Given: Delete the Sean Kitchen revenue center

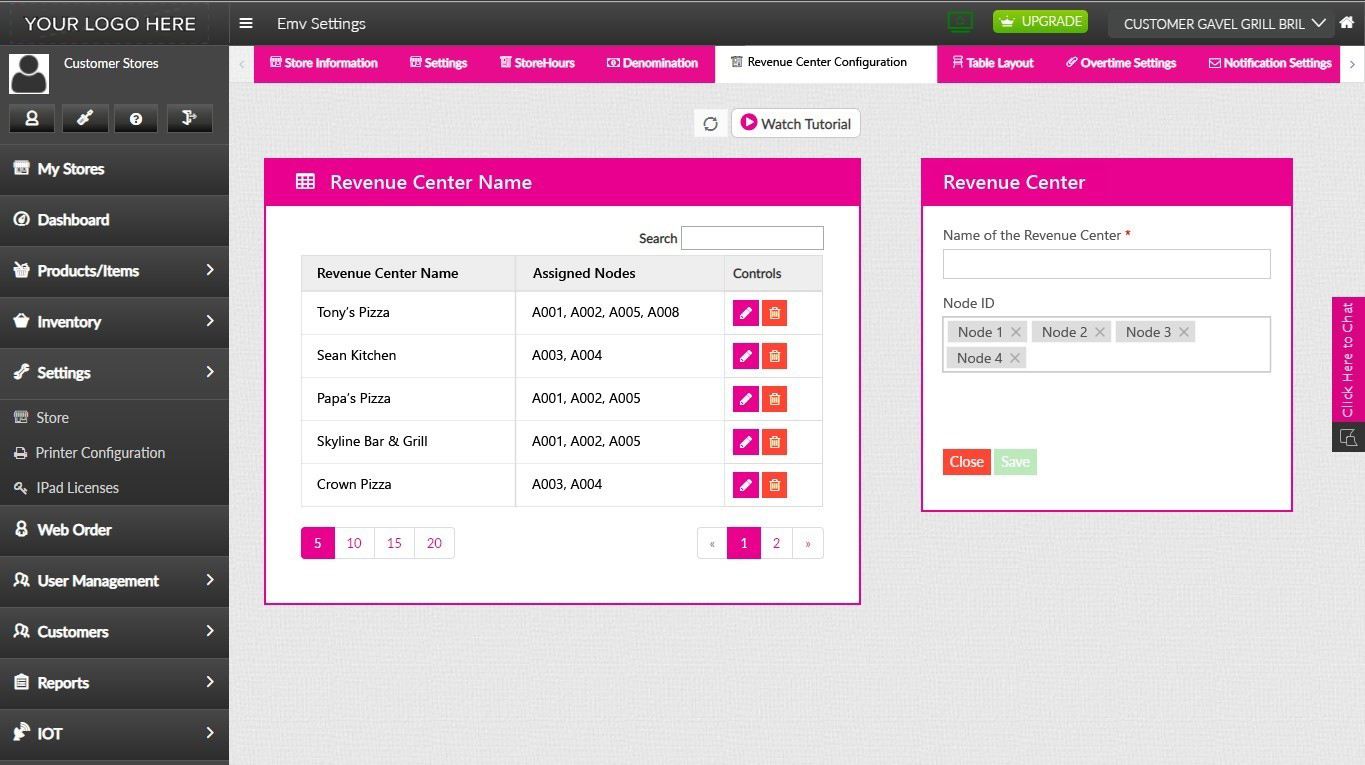Looking at the screenshot, I should pos(774,356).
